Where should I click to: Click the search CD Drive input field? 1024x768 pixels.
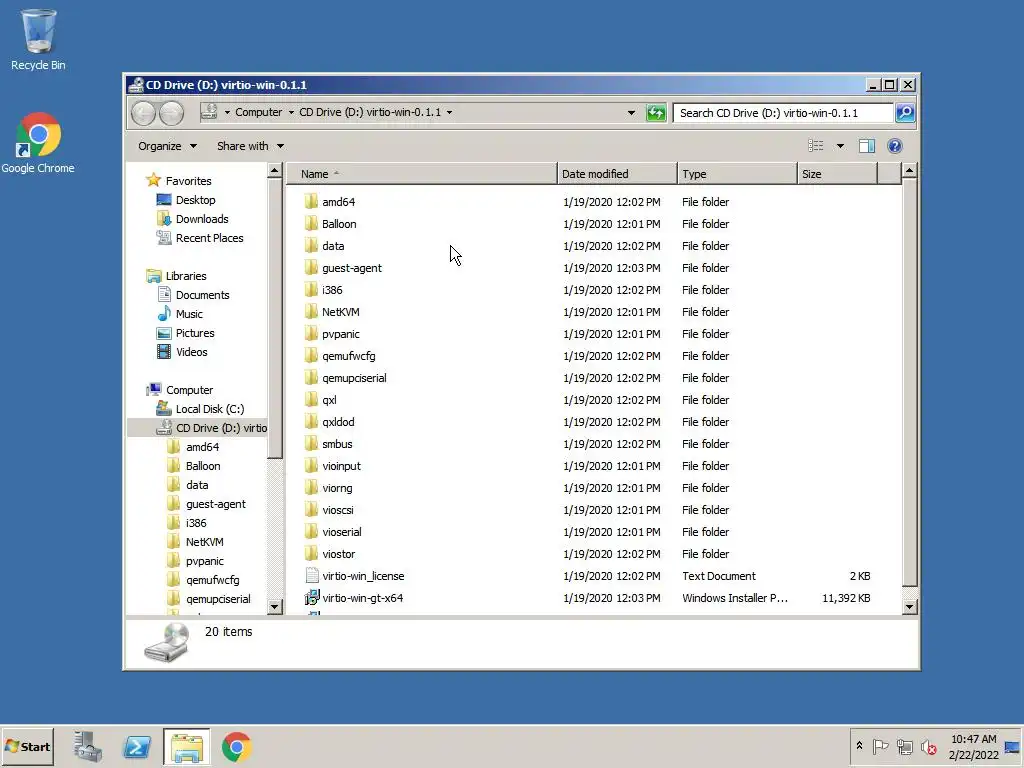(x=783, y=113)
